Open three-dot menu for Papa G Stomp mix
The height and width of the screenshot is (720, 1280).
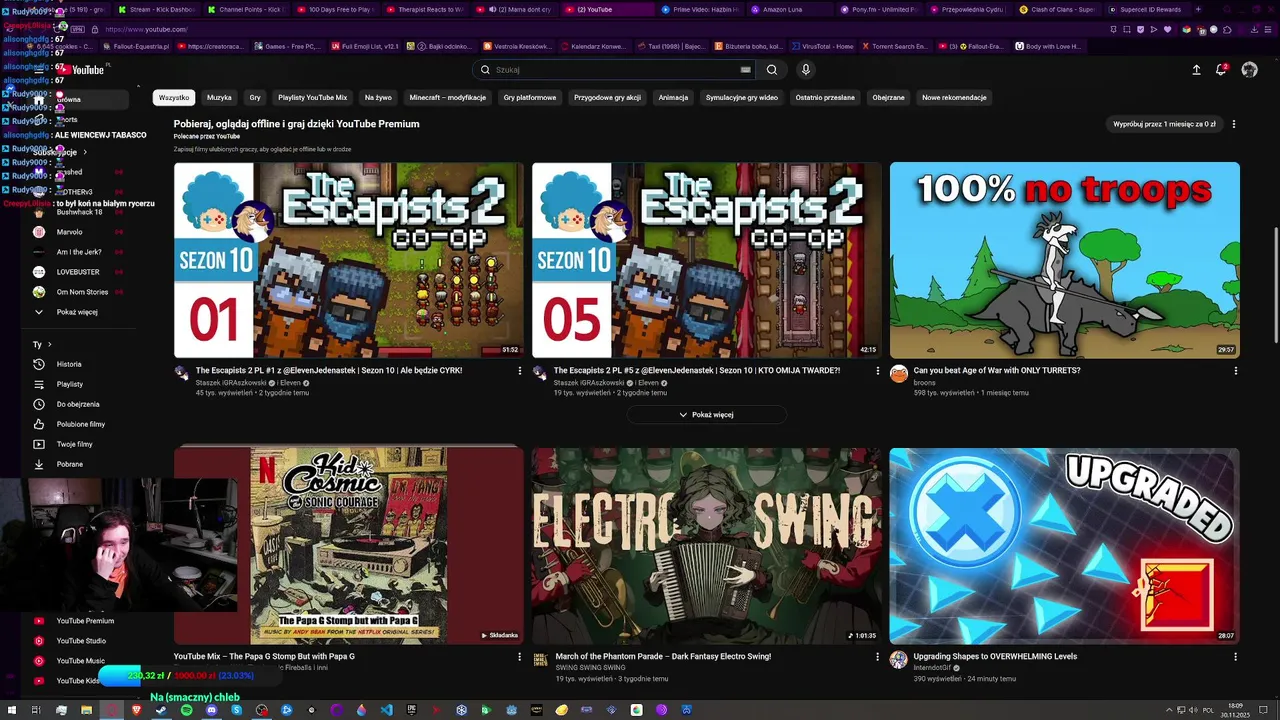519,657
